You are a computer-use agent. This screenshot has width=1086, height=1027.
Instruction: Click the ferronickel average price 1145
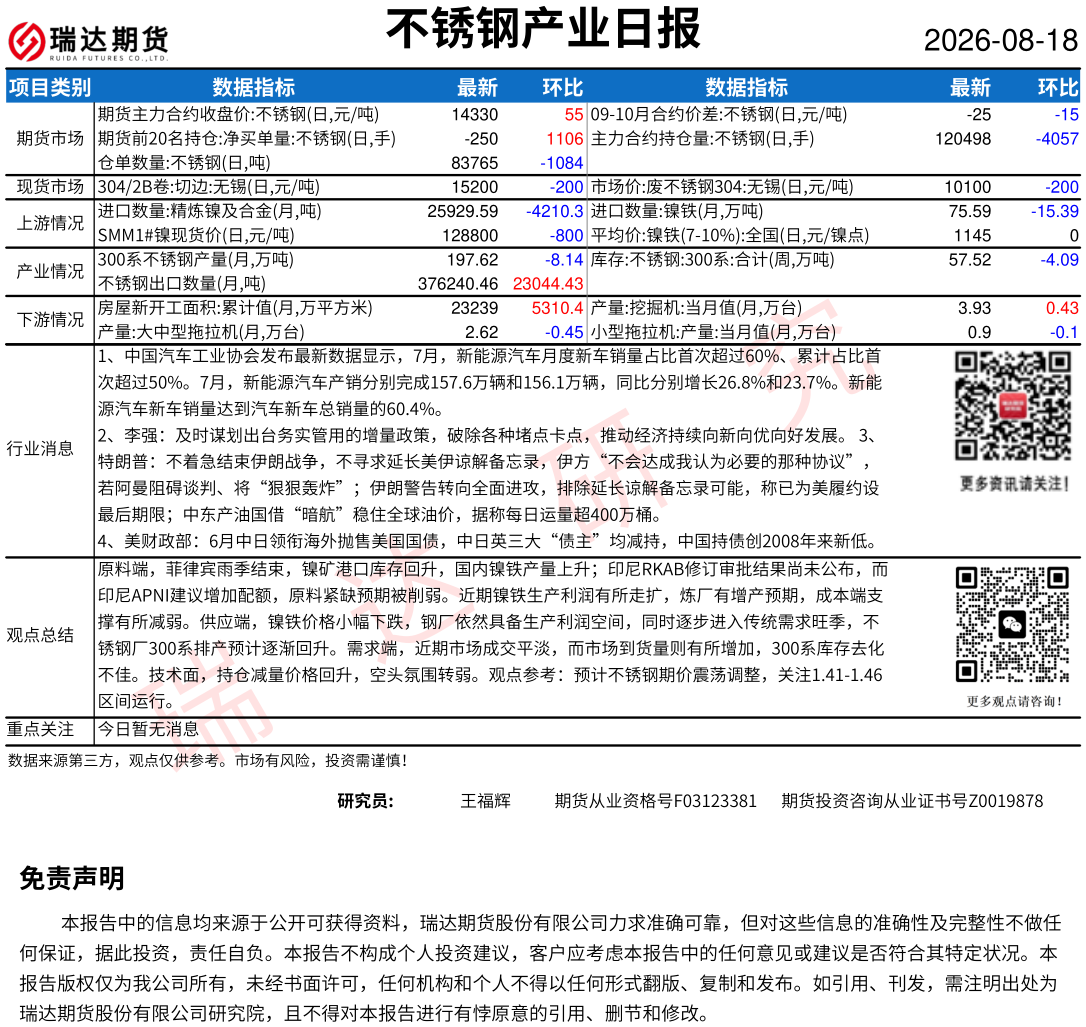tap(972, 235)
